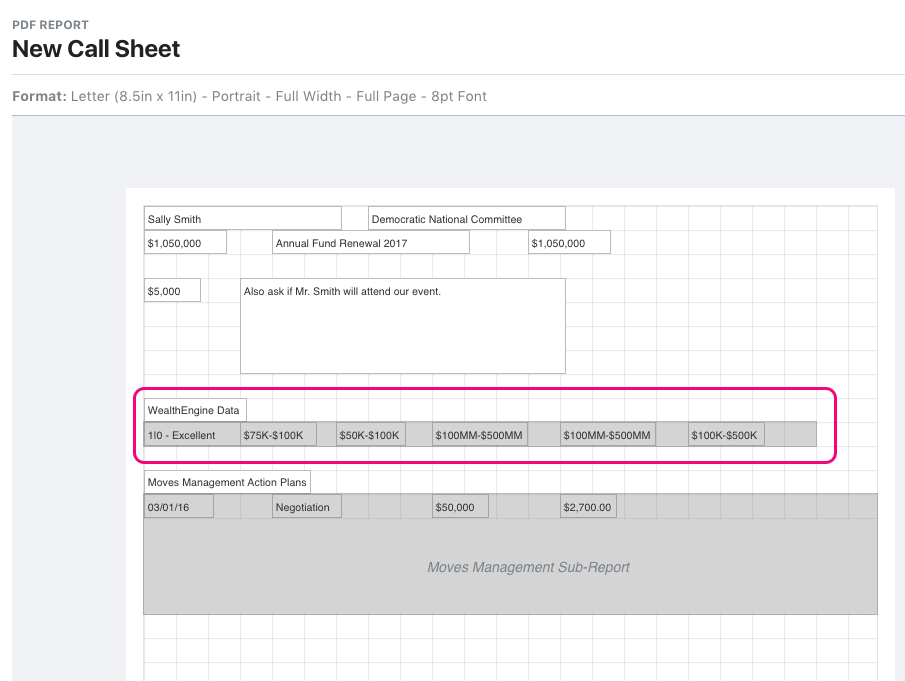The width and height of the screenshot is (905, 681).
Task: Select the $5,000 ask amount field
Action: [171, 289]
